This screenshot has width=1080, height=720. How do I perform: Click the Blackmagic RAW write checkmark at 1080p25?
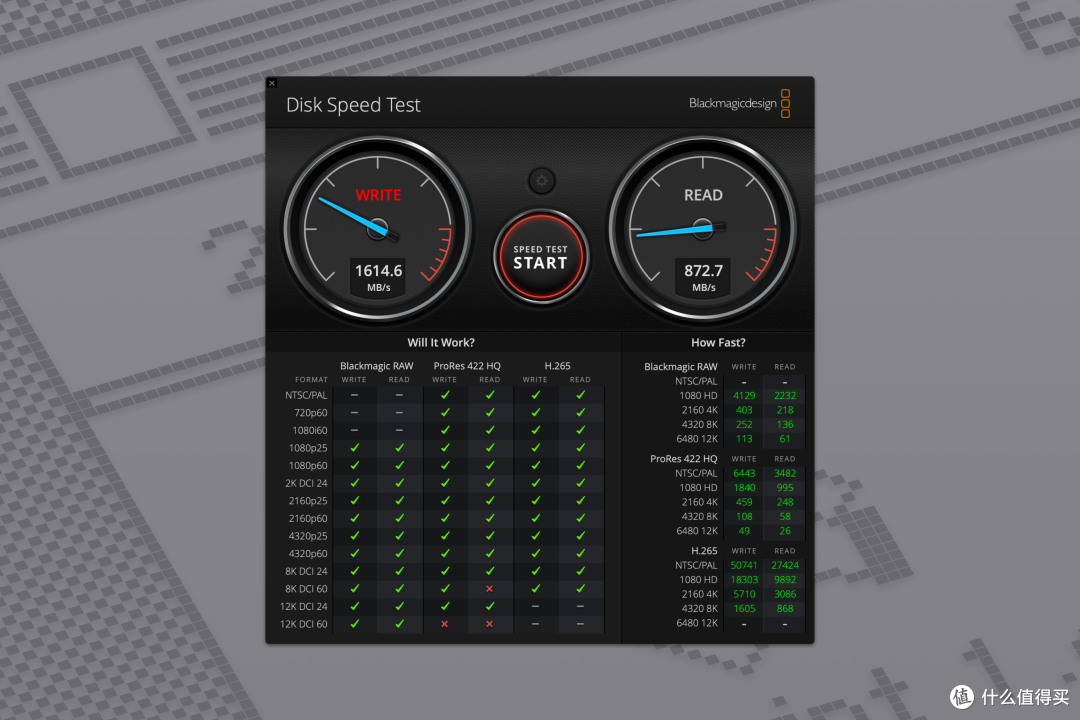point(355,448)
